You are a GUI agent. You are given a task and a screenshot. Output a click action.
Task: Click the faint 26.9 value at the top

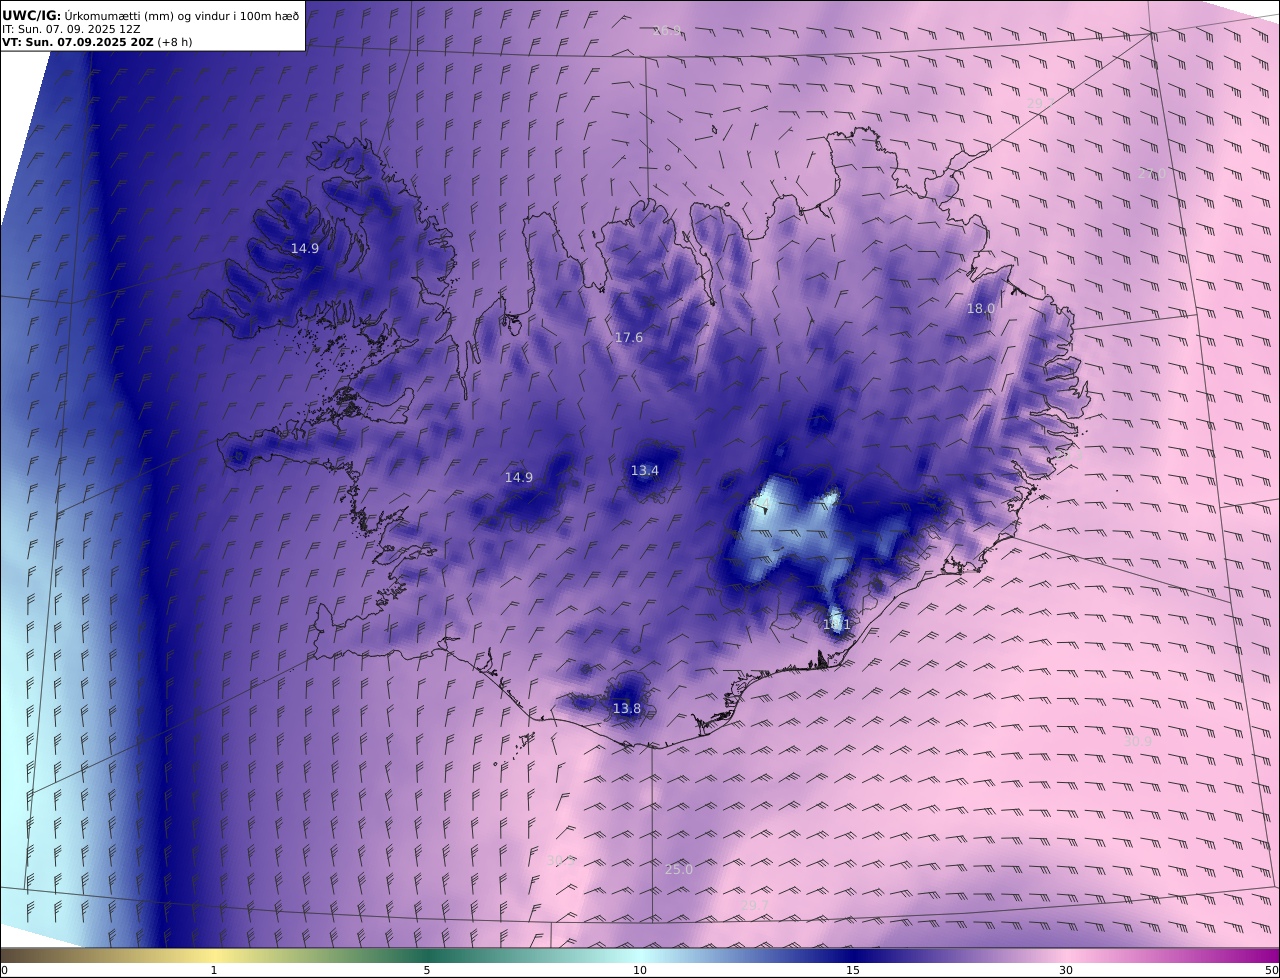667,31
